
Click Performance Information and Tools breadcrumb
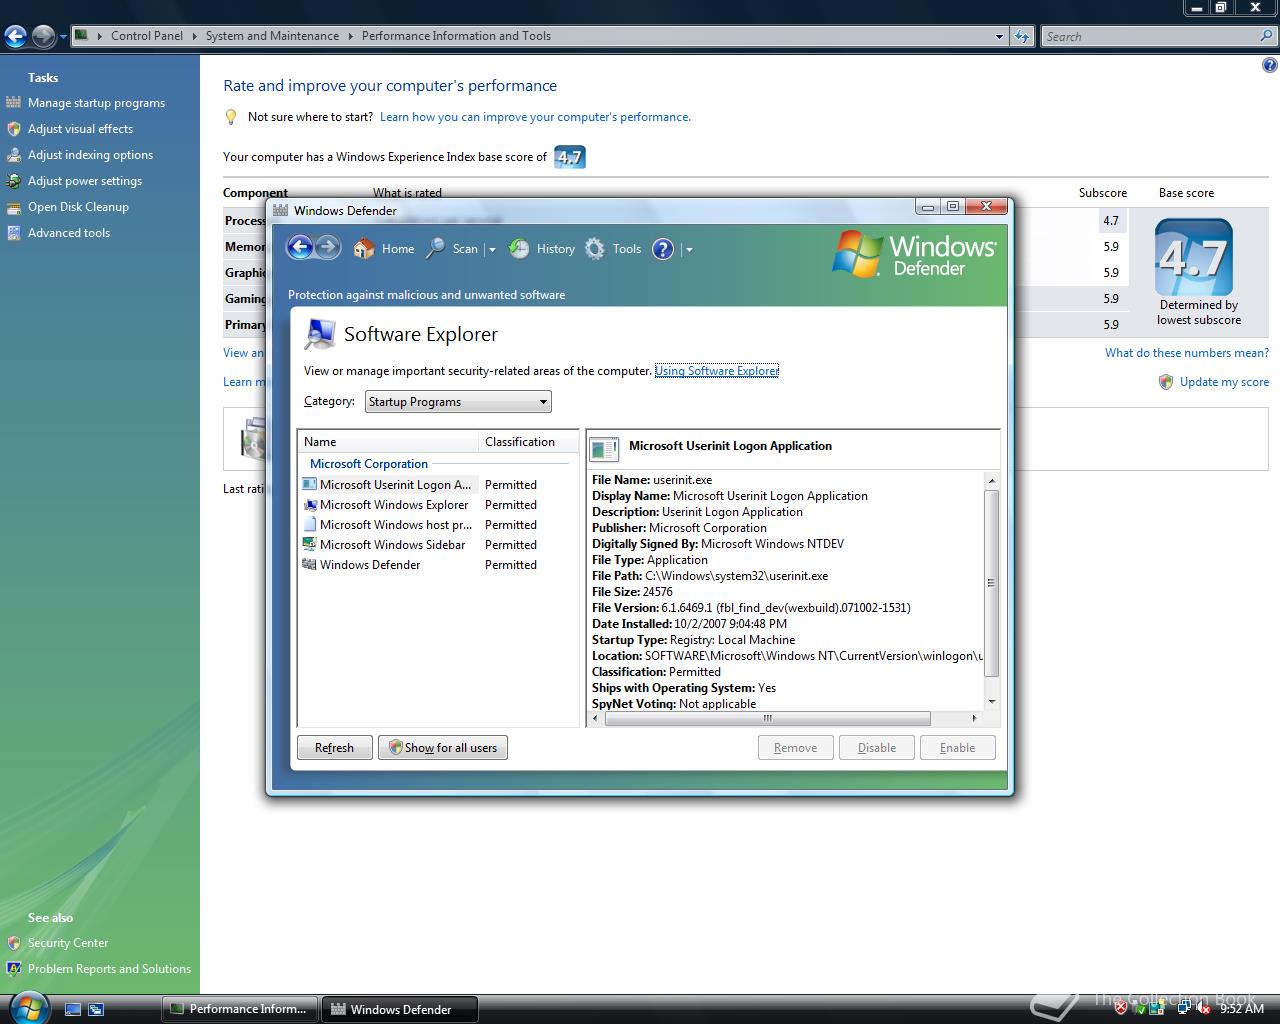[456, 36]
